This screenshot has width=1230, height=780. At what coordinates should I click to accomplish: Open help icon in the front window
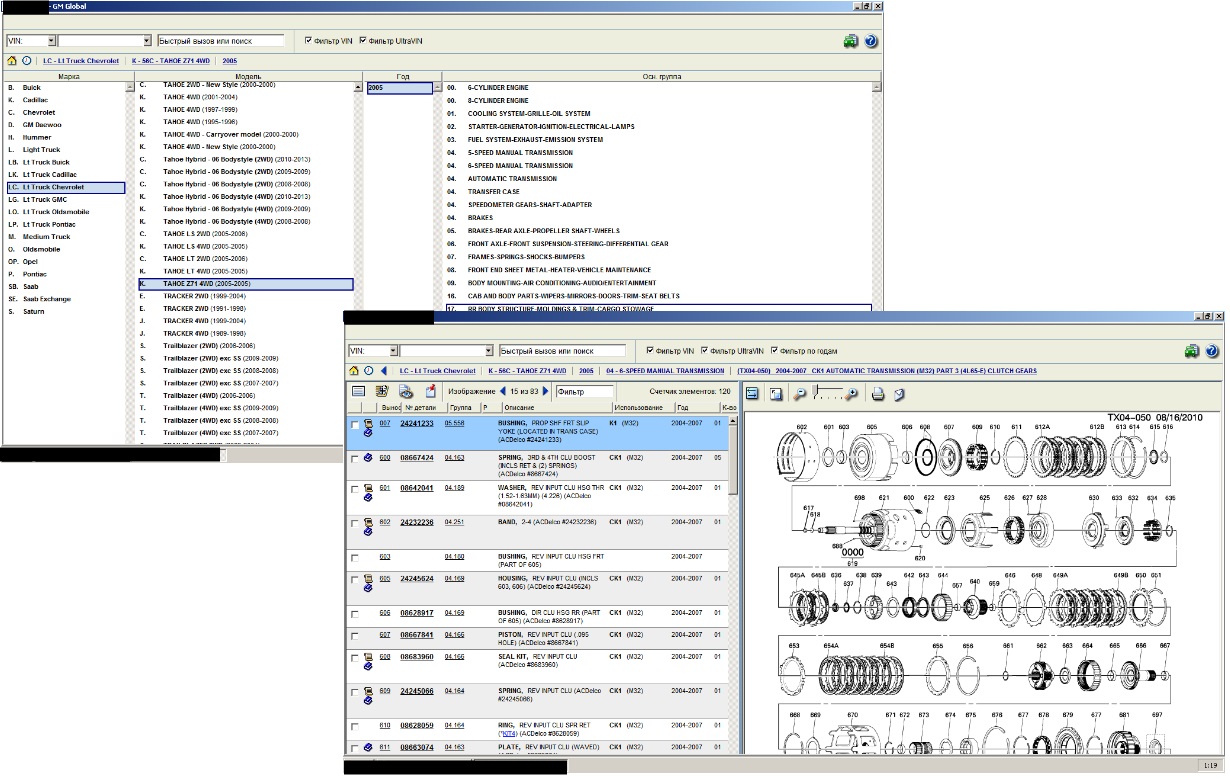click(x=1212, y=351)
